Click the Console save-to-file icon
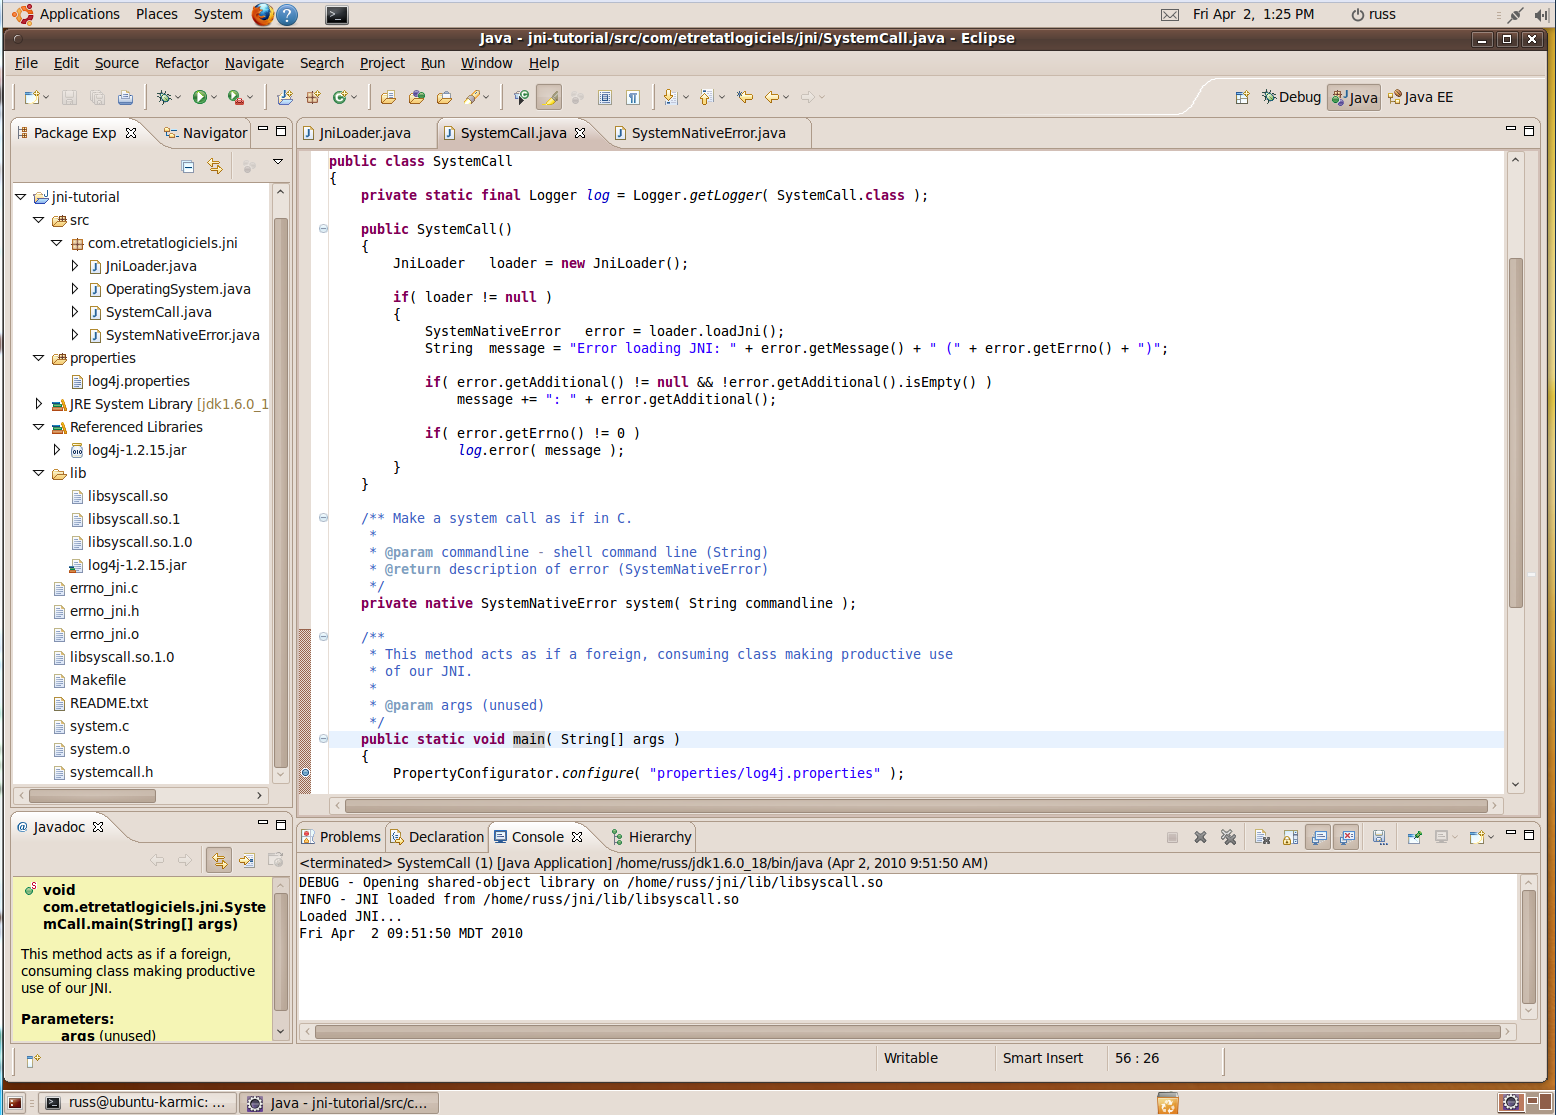This screenshot has height=1115, width=1556. coord(1380,837)
